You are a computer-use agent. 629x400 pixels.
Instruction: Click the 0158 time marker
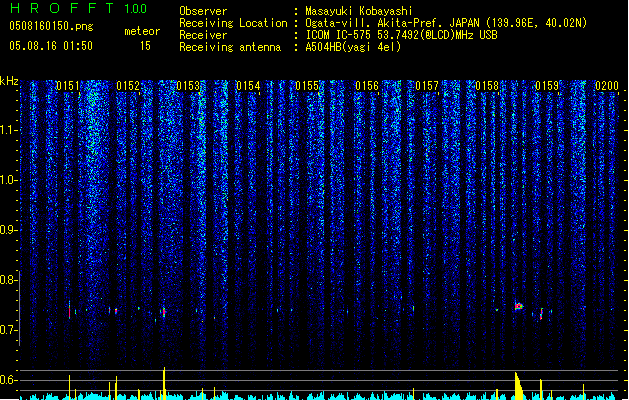pyautogui.click(x=487, y=86)
